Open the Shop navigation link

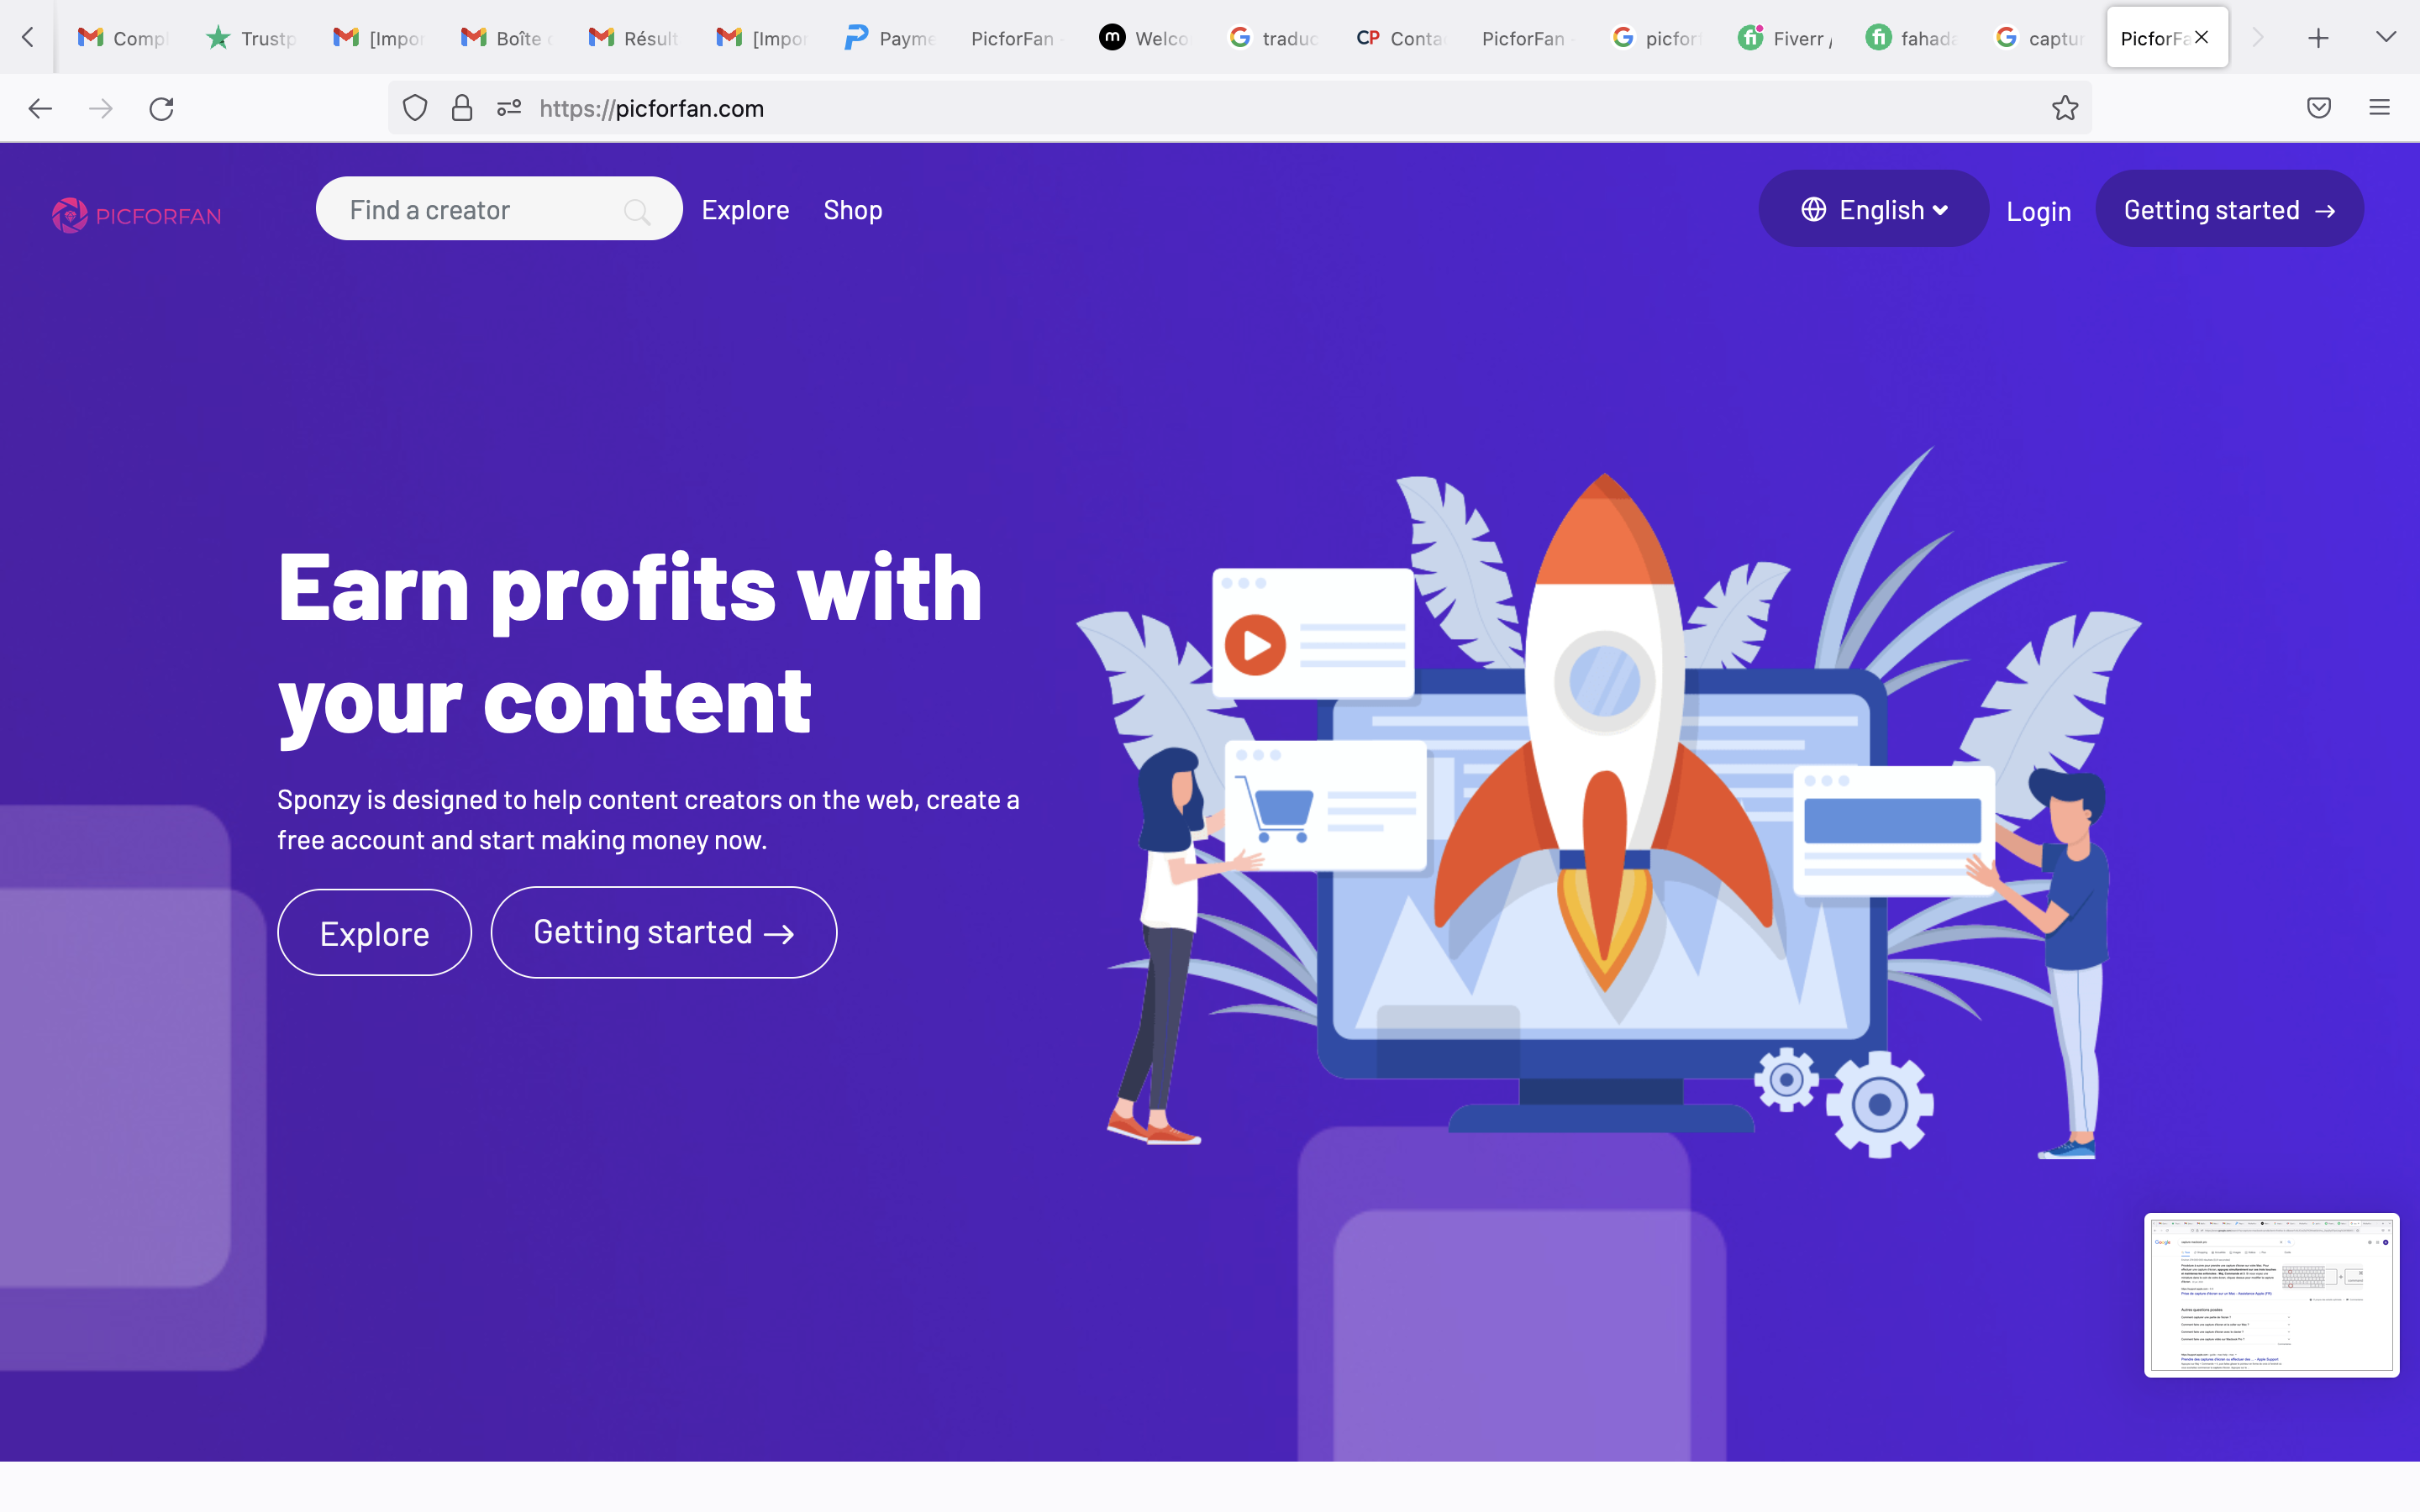(853, 210)
